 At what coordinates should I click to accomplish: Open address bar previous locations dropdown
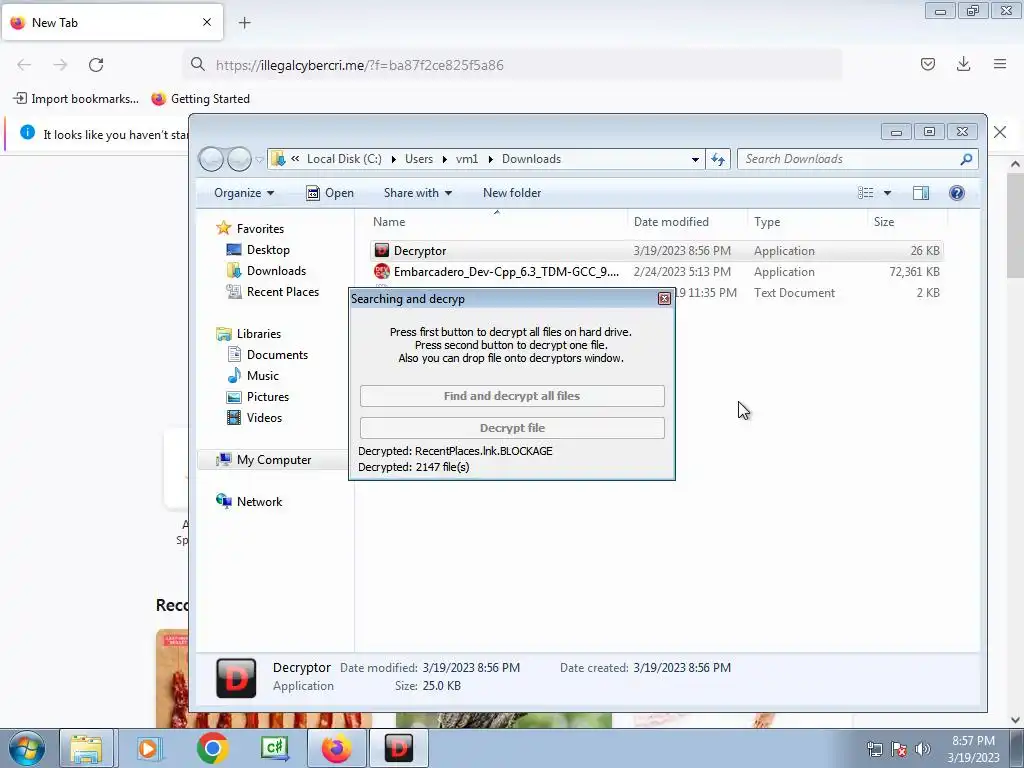[695, 159]
